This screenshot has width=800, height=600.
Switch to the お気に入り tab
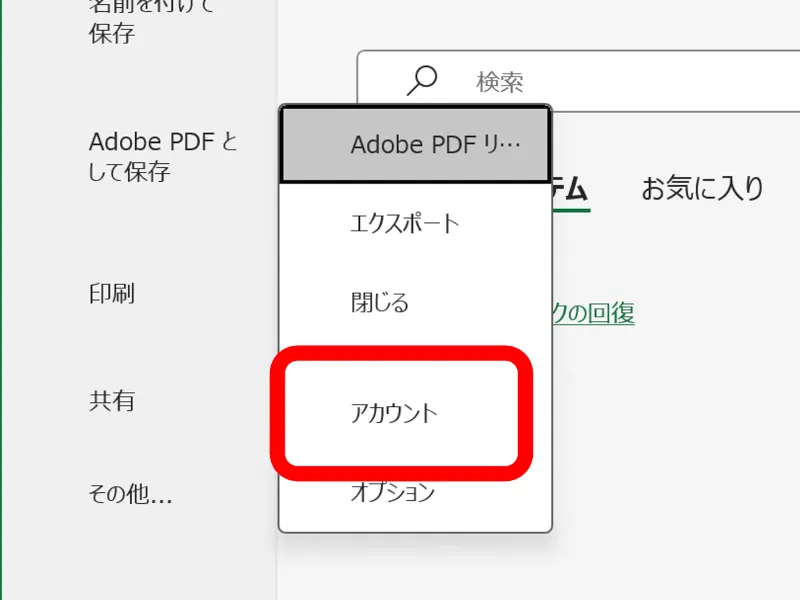click(x=703, y=188)
